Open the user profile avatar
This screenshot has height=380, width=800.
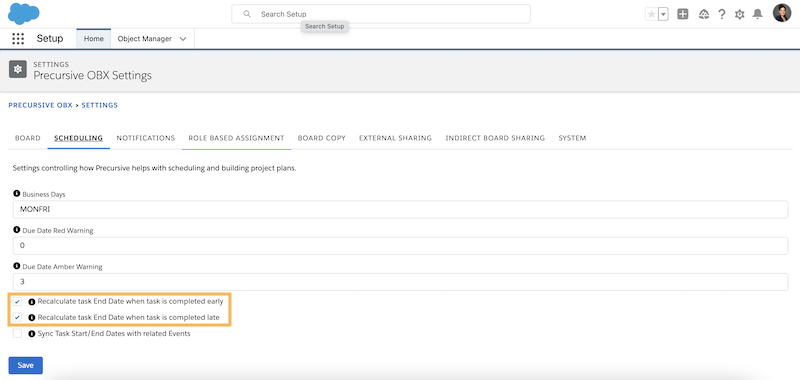(x=782, y=13)
